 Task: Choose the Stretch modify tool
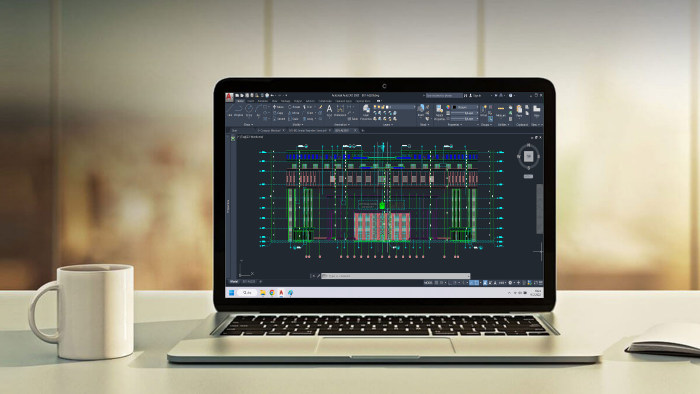coord(279,119)
